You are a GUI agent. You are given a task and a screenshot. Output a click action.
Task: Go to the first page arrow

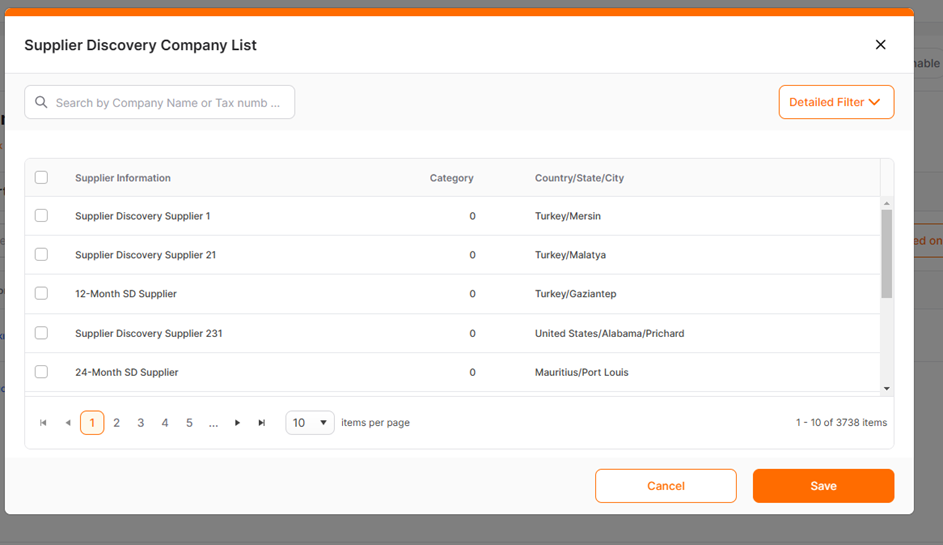click(x=43, y=423)
